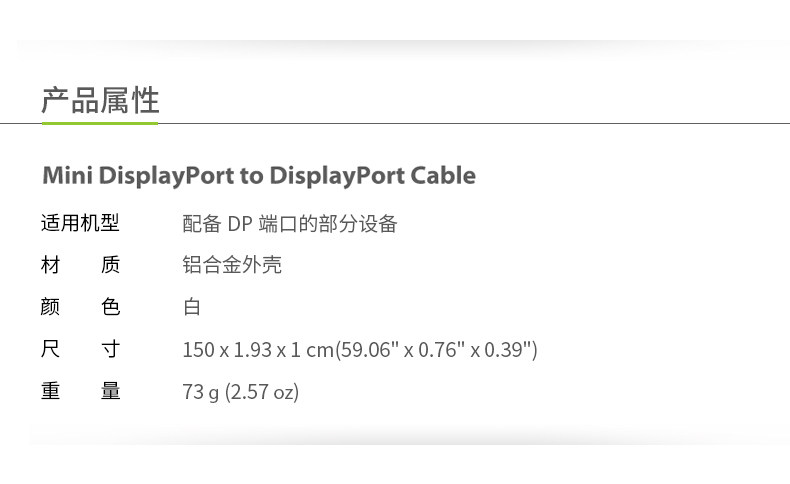Click the 产品属性 section heading
This screenshot has width=790, height=484.
coord(100,101)
